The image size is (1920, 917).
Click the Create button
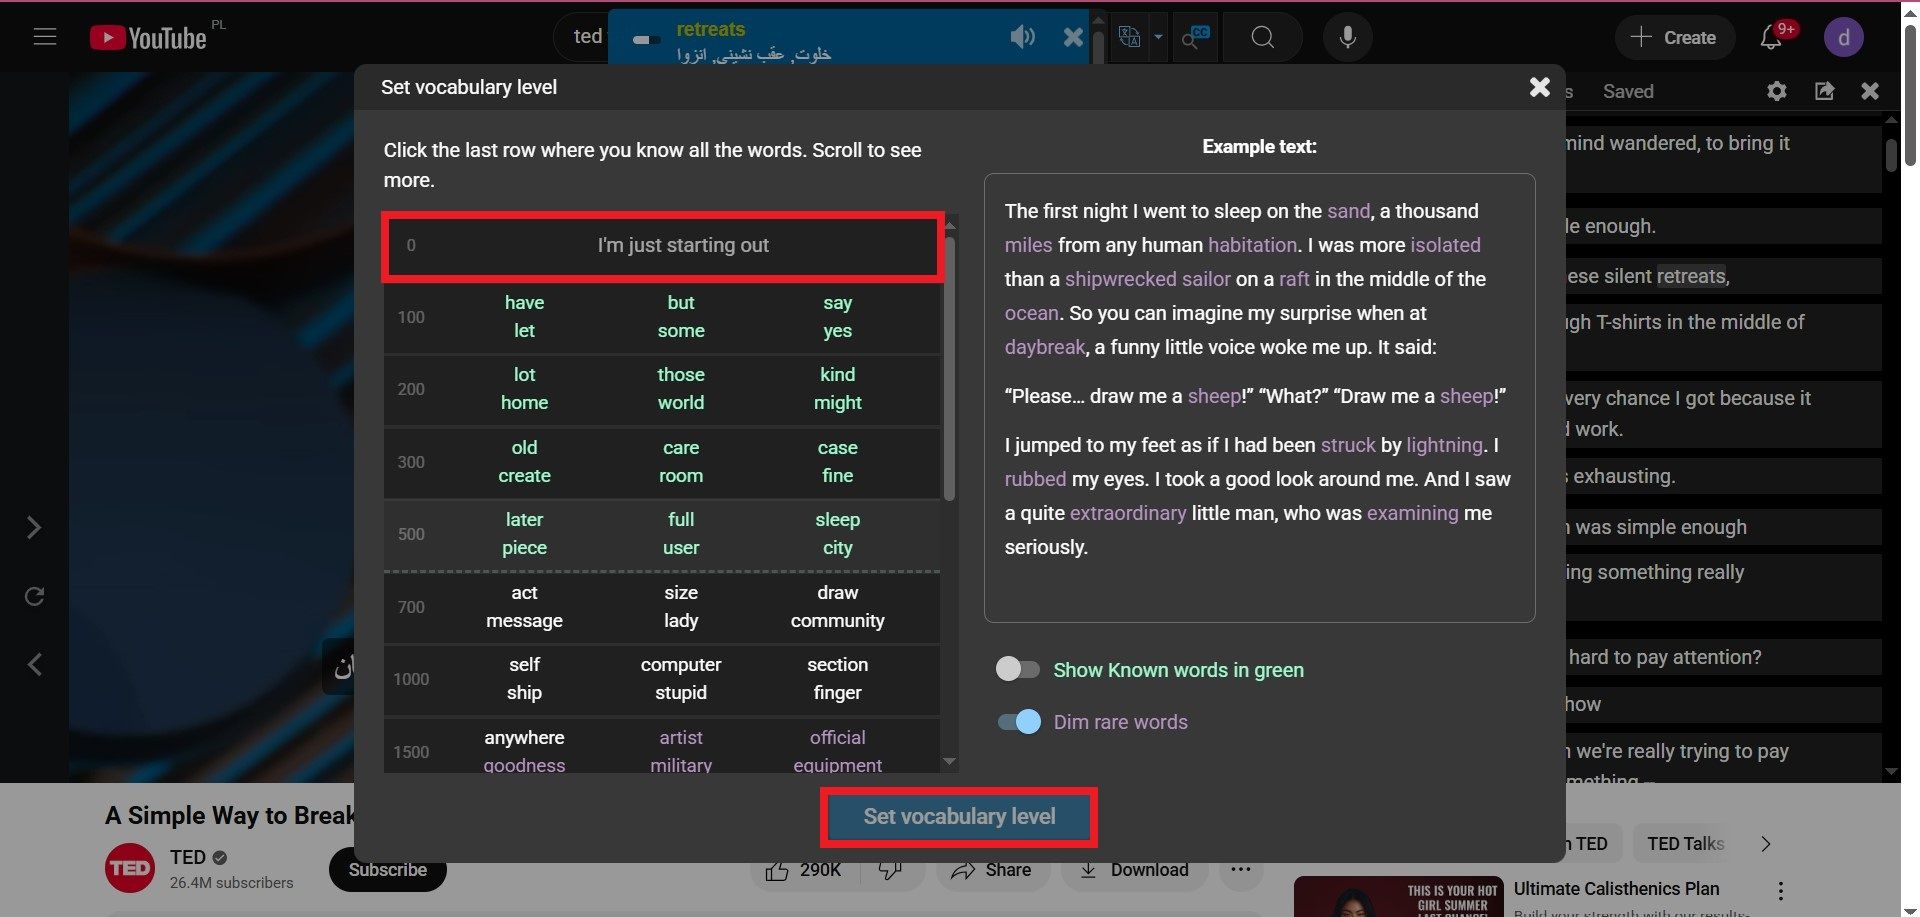[x=1674, y=37]
